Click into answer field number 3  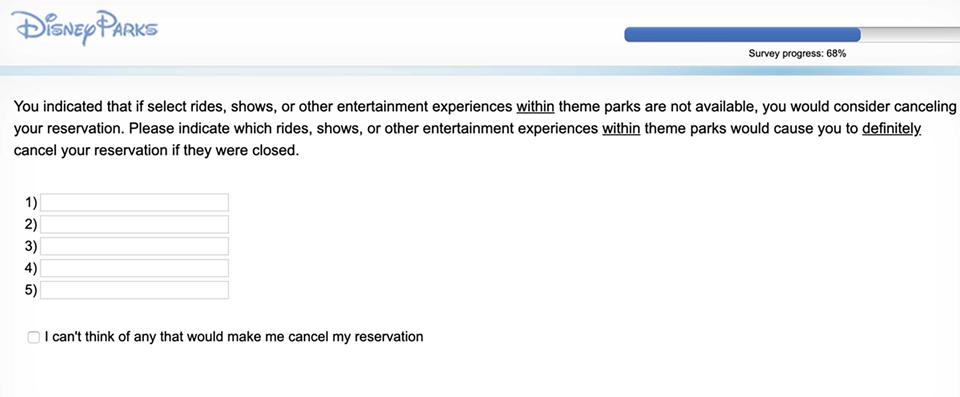(135, 246)
